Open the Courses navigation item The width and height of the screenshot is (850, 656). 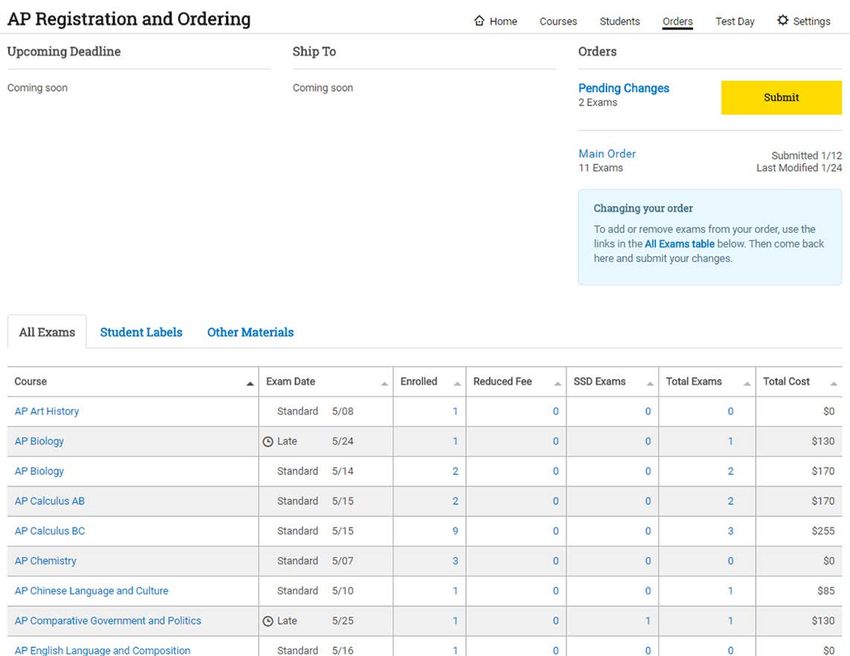click(x=558, y=21)
